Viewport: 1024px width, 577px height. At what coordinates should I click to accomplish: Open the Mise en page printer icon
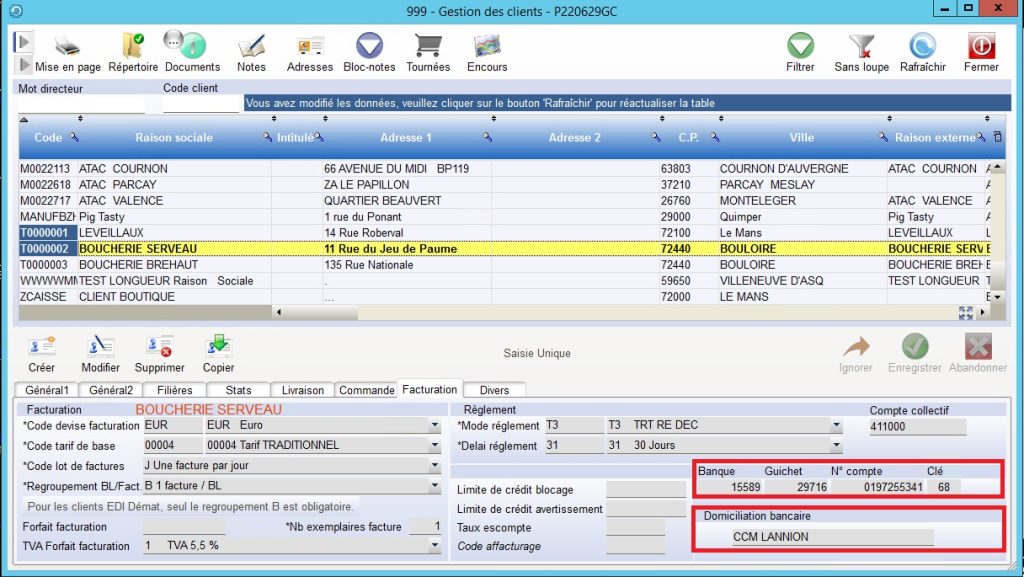(x=67, y=46)
